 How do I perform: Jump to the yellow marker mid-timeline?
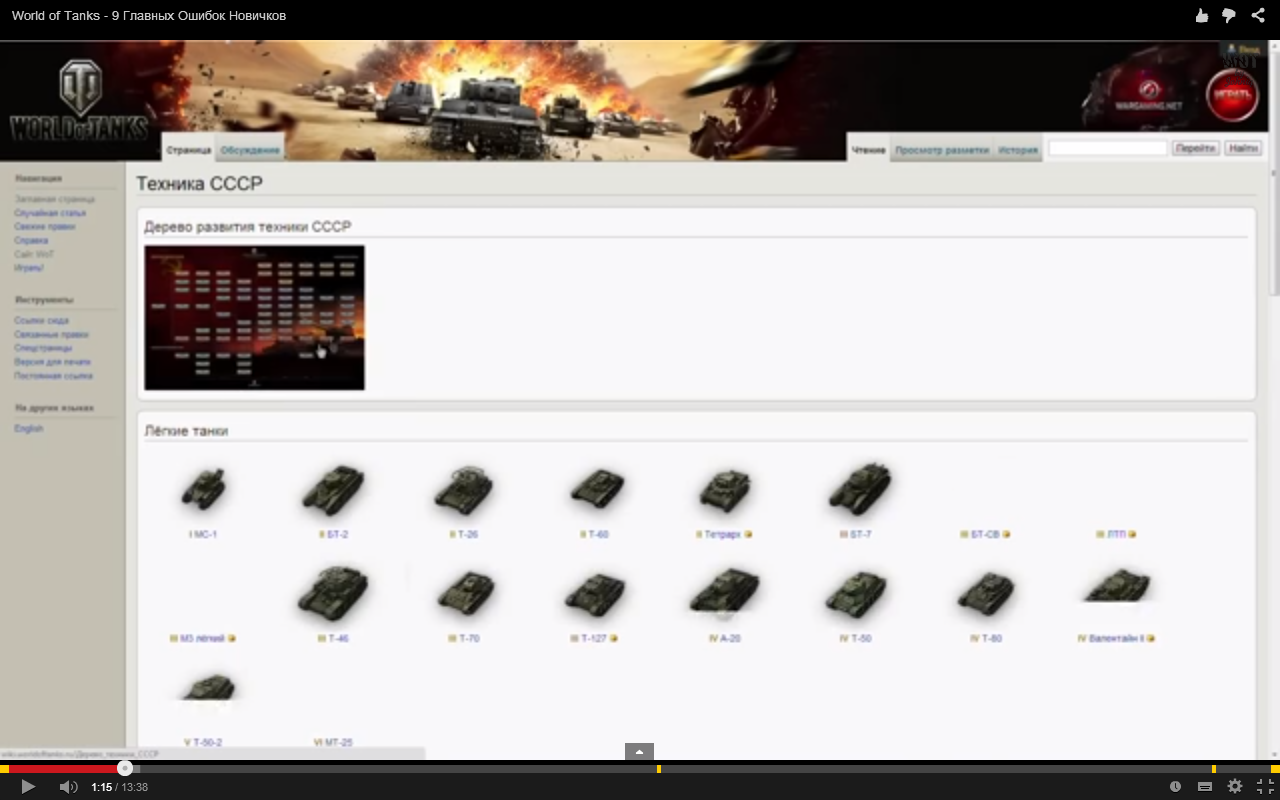658,768
